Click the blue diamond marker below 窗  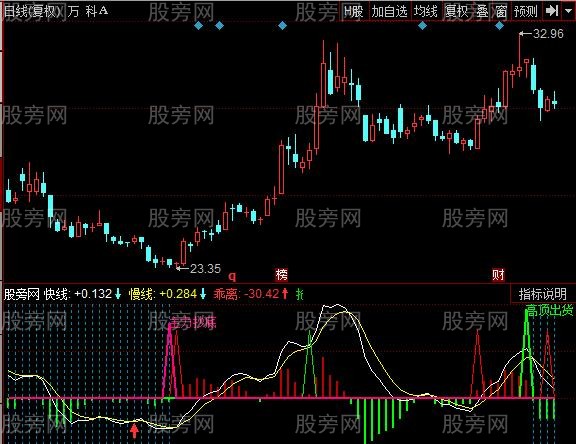pos(500,26)
